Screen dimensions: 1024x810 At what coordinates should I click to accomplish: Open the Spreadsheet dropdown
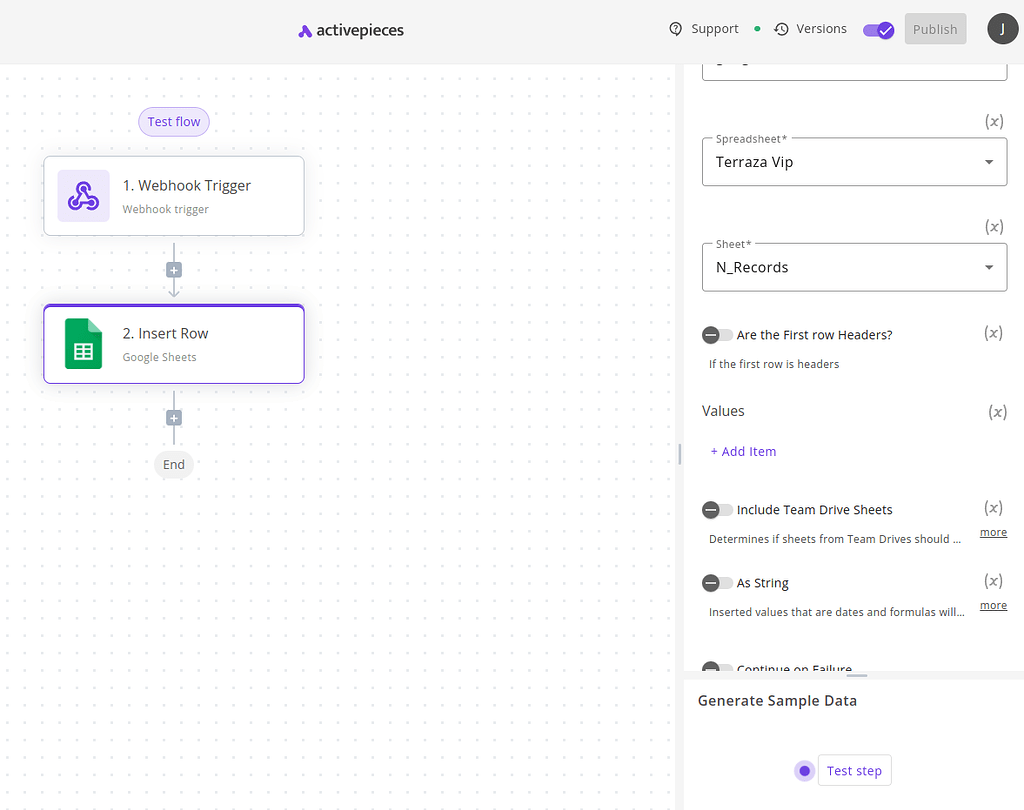854,162
